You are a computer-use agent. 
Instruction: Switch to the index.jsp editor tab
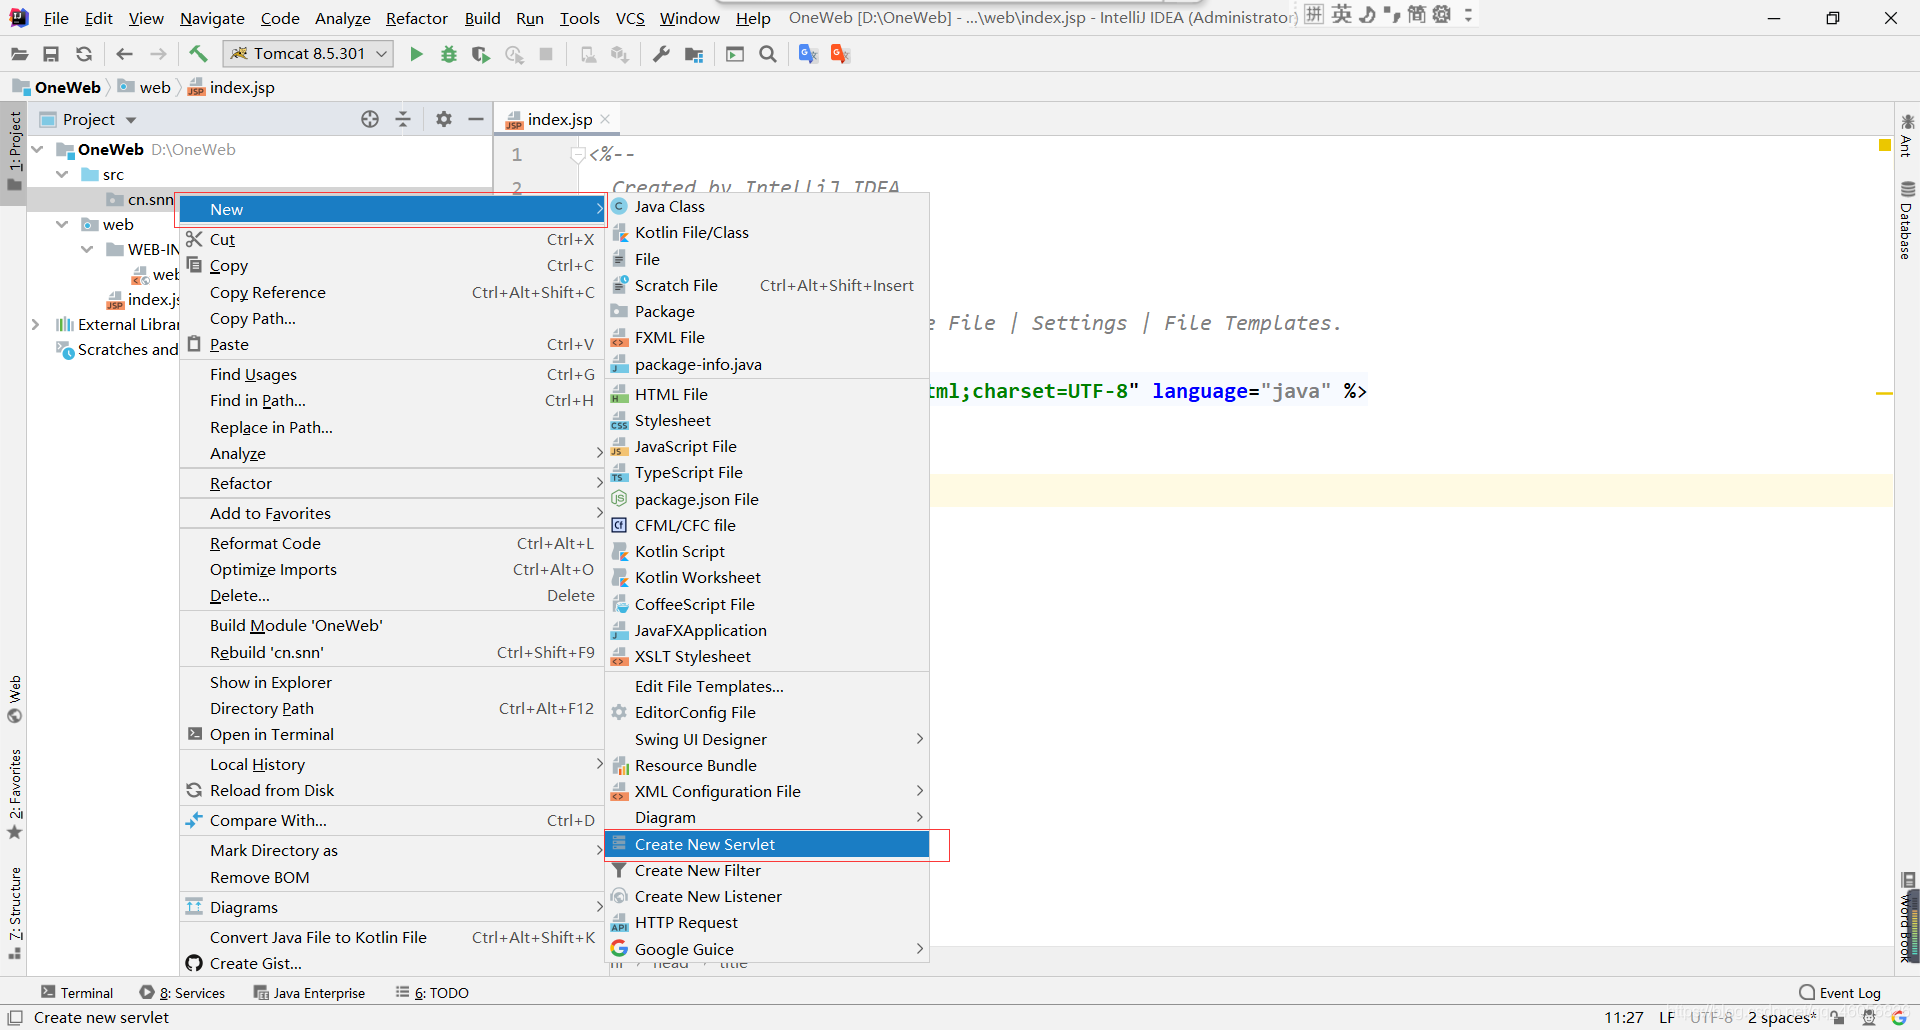(x=558, y=119)
